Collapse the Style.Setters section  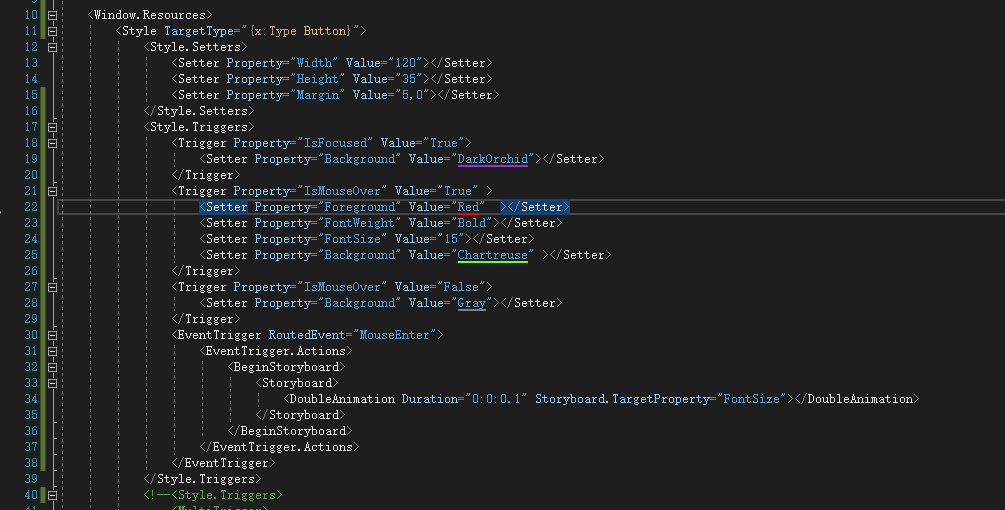[52, 47]
